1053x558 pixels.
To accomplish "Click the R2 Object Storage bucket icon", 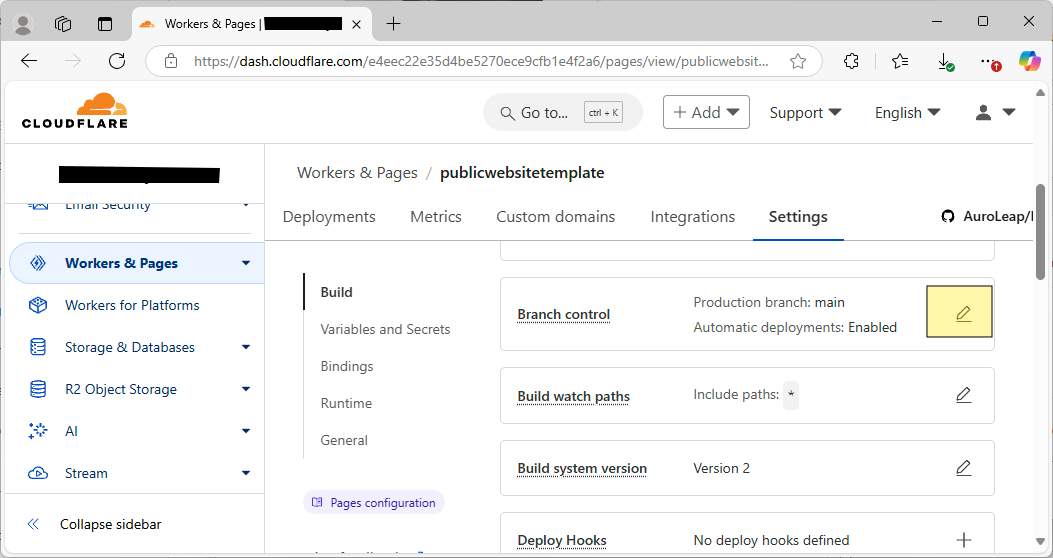I will (38, 389).
